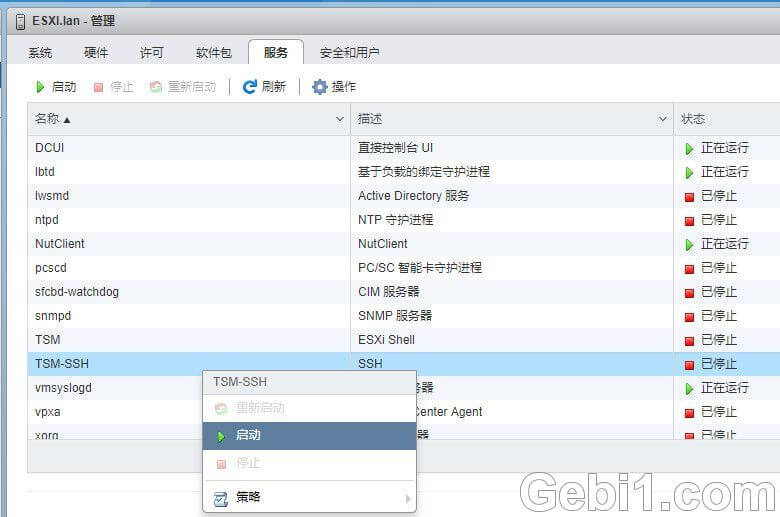This screenshot has height=517, width=780.
Task: Open the 描述 column dropdown arrow
Action: click(x=662, y=119)
